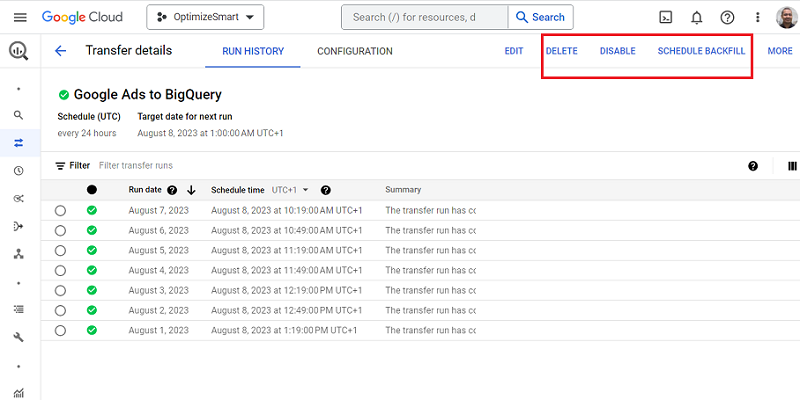Open the list-style settings sidebar icon
The image size is (800, 400).
point(19,309)
